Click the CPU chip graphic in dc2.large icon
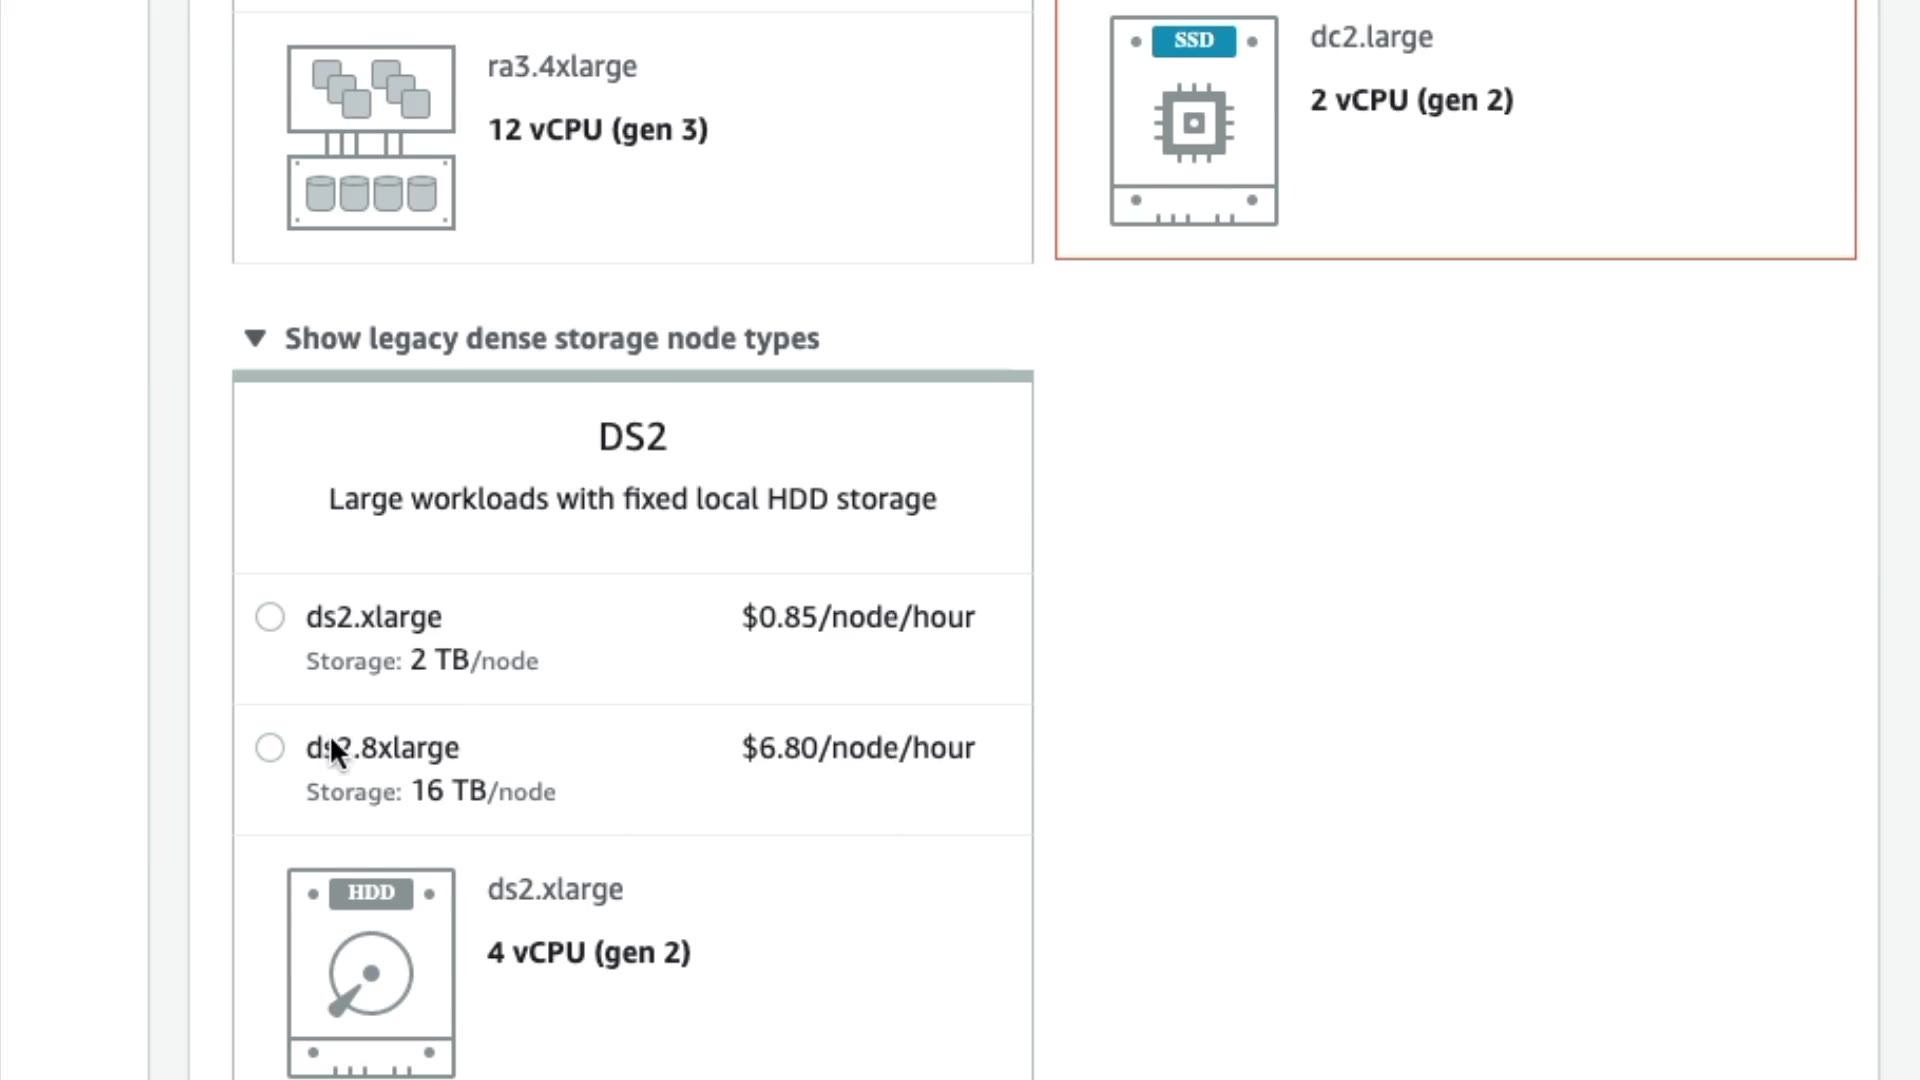 [x=1193, y=124]
